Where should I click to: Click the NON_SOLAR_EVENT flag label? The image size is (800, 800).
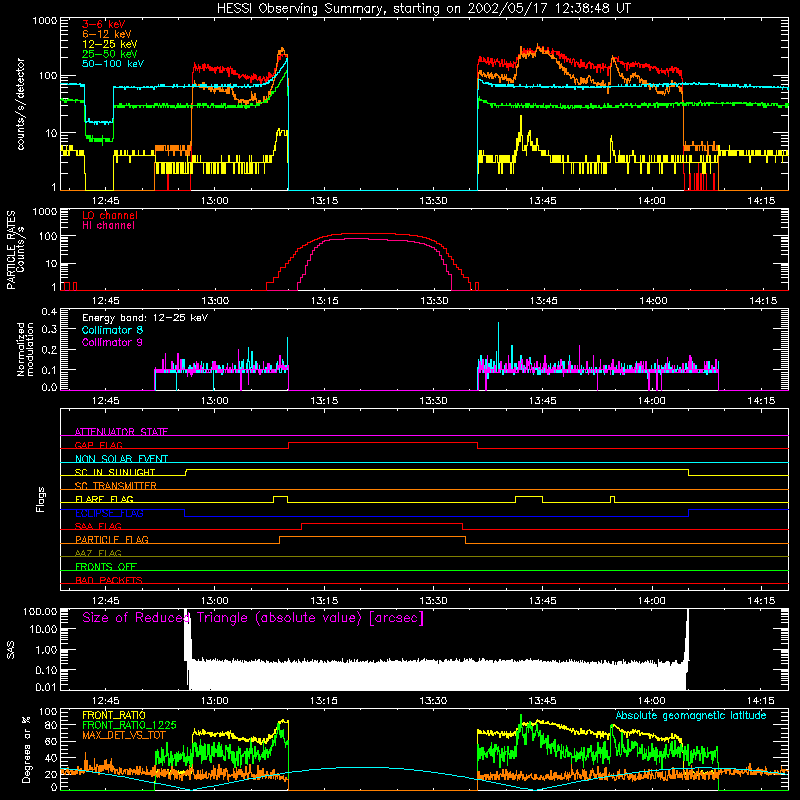[121, 459]
